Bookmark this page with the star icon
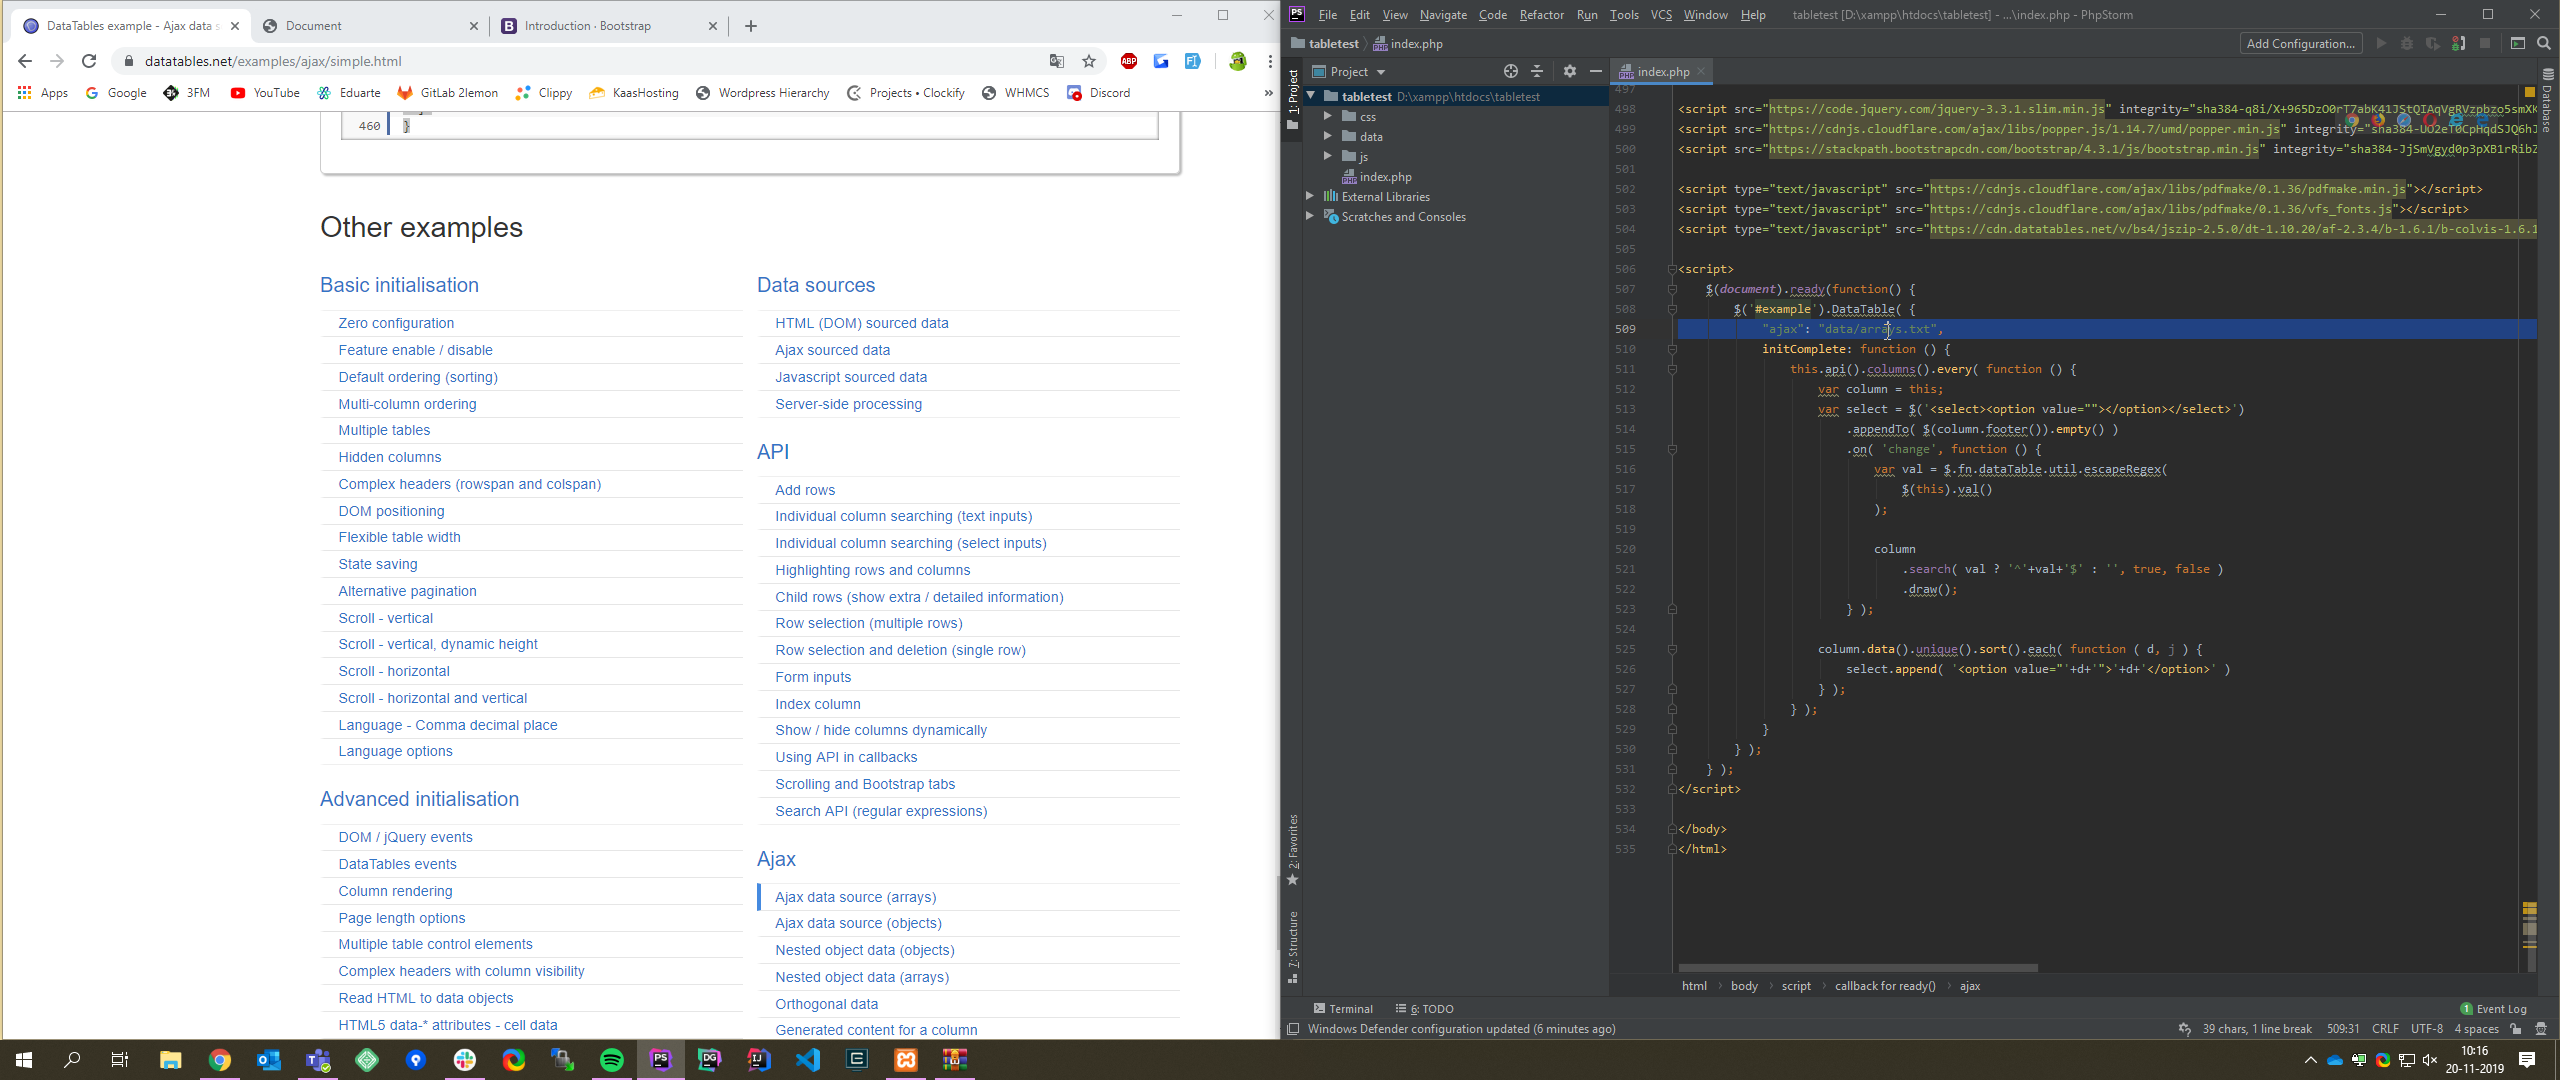Viewport: 2560px width, 1080px height. [x=1089, y=61]
